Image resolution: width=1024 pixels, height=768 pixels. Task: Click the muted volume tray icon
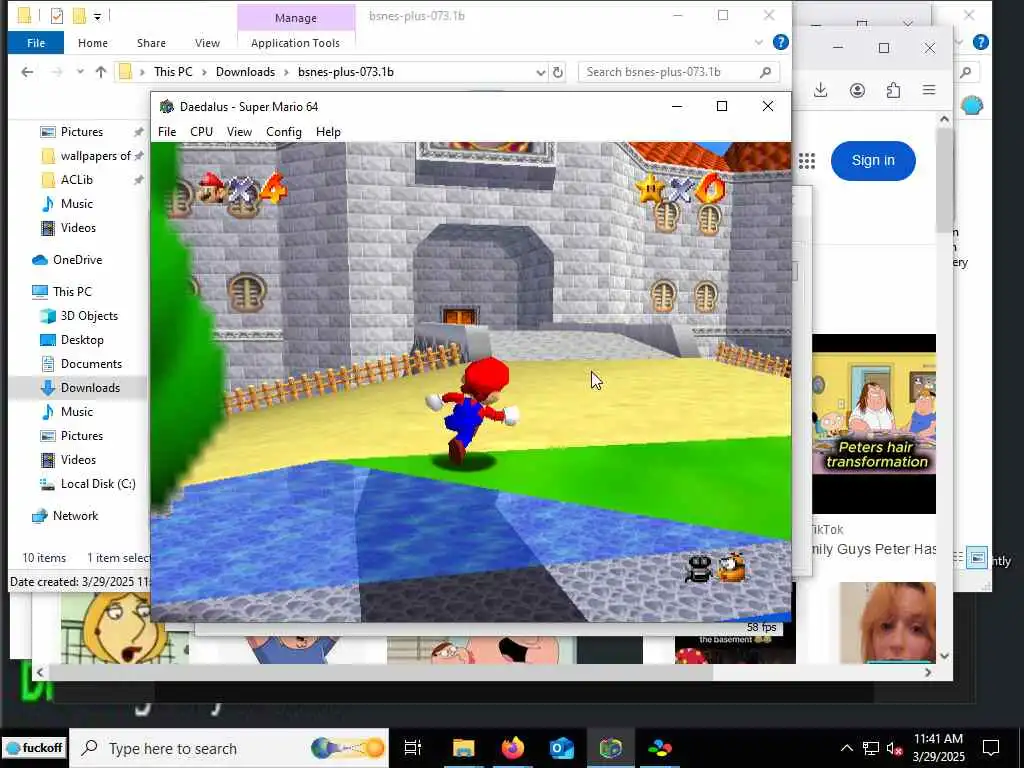tap(895, 748)
